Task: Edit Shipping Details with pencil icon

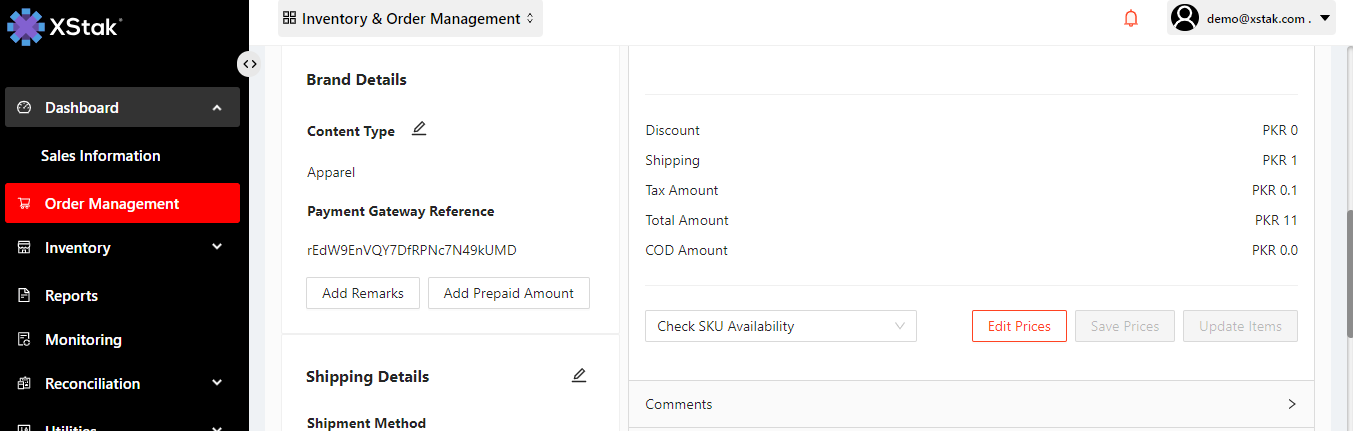Action: point(579,376)
